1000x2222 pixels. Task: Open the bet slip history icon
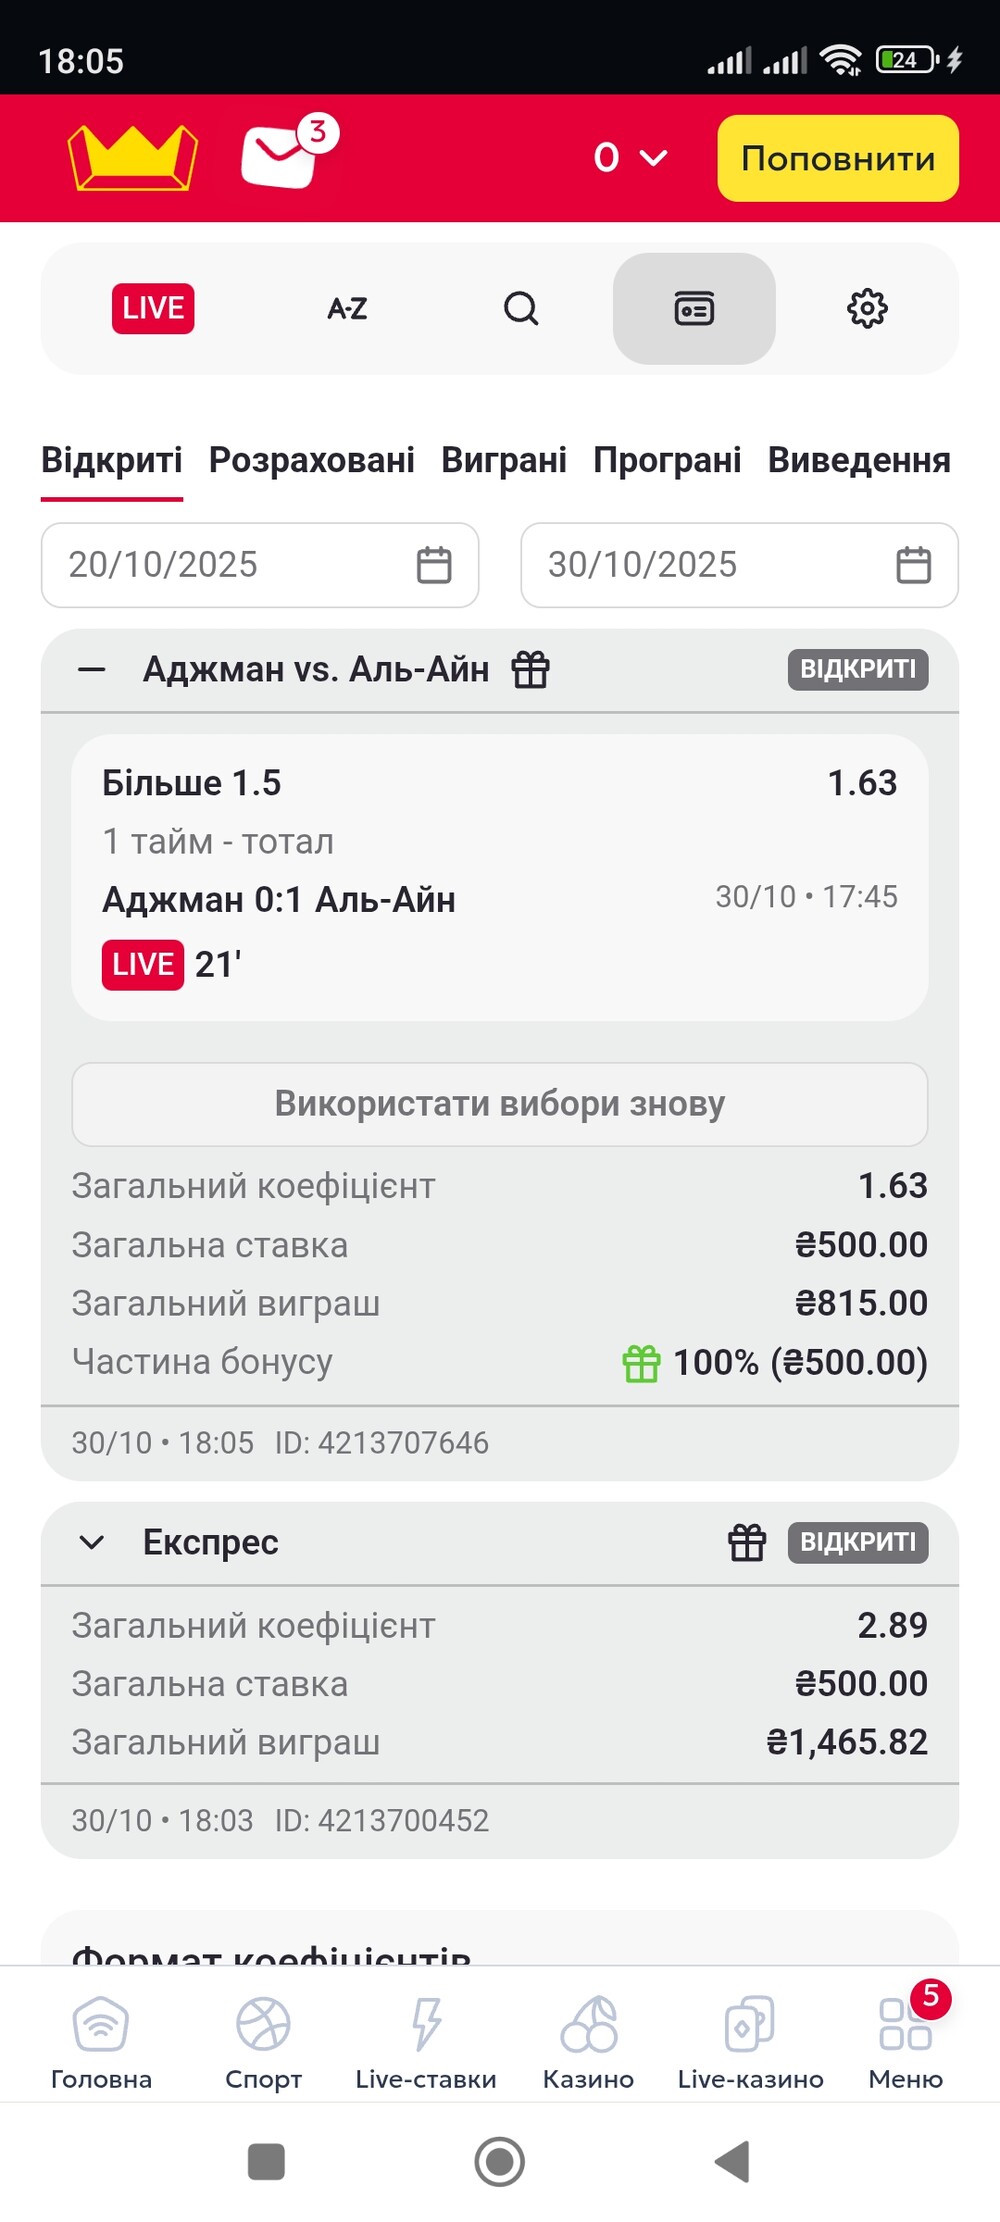coord(694,308)
